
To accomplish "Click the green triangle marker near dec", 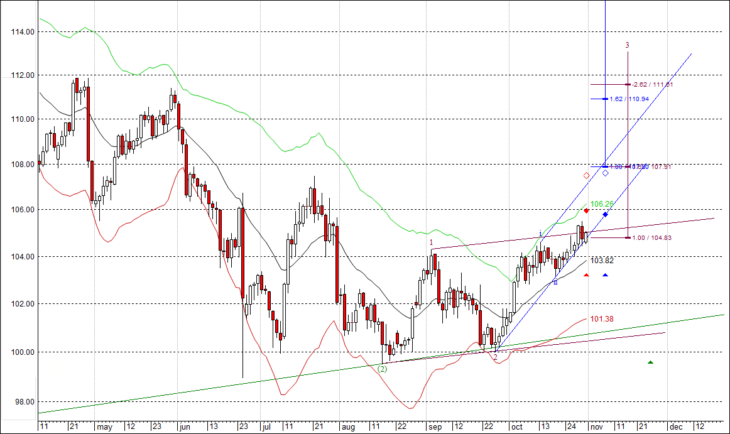I will 650,362.
